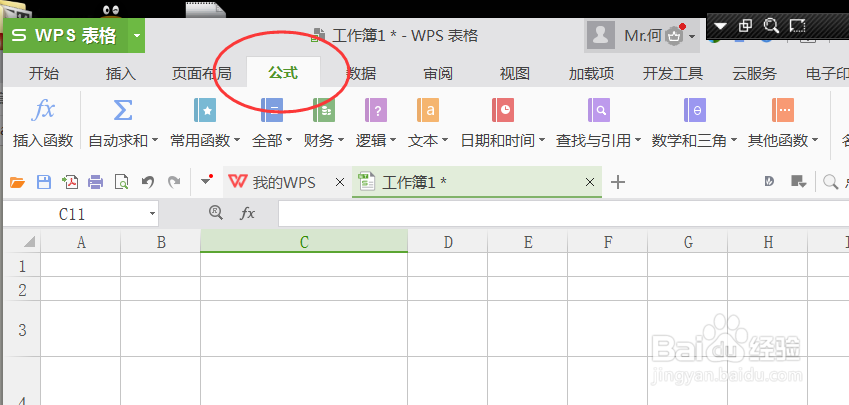Switch to the 云服务 tab
This screenshot has width=849, height=405.
(x=754, y=74)
